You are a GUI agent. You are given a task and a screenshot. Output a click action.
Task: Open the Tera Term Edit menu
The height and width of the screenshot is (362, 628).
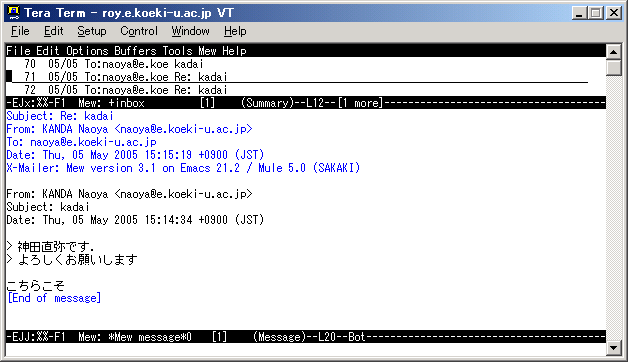(x=54, y=31)
